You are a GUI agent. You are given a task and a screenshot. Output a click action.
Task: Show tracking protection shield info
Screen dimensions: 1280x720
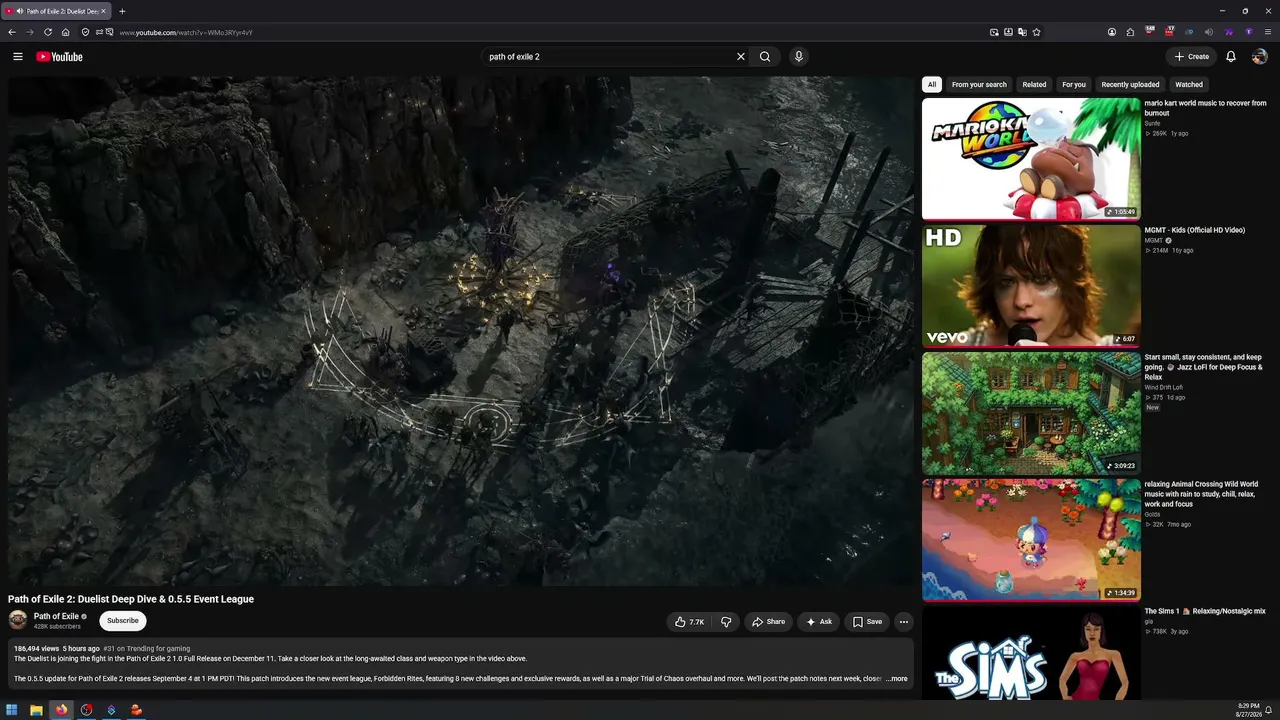[85, 32]
